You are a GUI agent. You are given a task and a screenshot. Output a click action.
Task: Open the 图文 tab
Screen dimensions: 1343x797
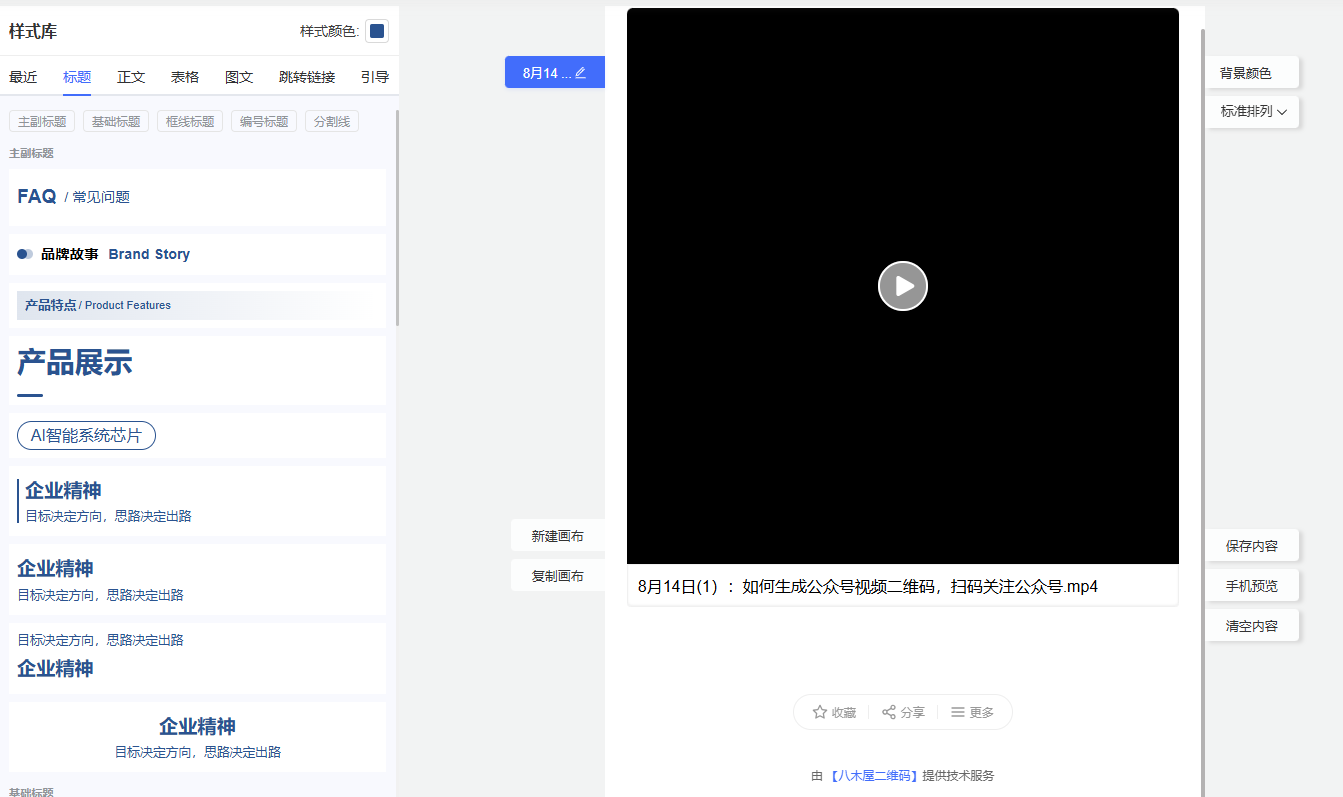[x=239, y=77]
